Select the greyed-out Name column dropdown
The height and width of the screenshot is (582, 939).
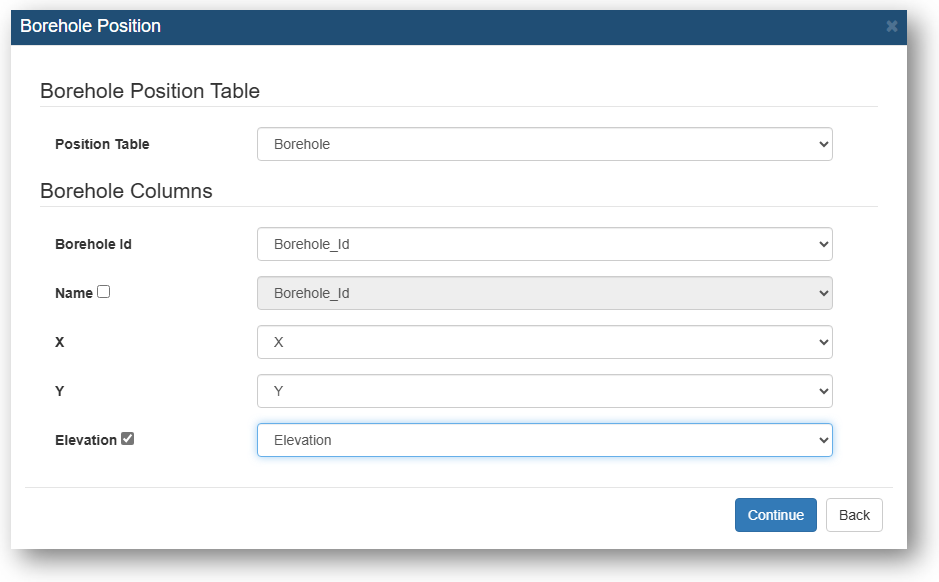(545, 293)
